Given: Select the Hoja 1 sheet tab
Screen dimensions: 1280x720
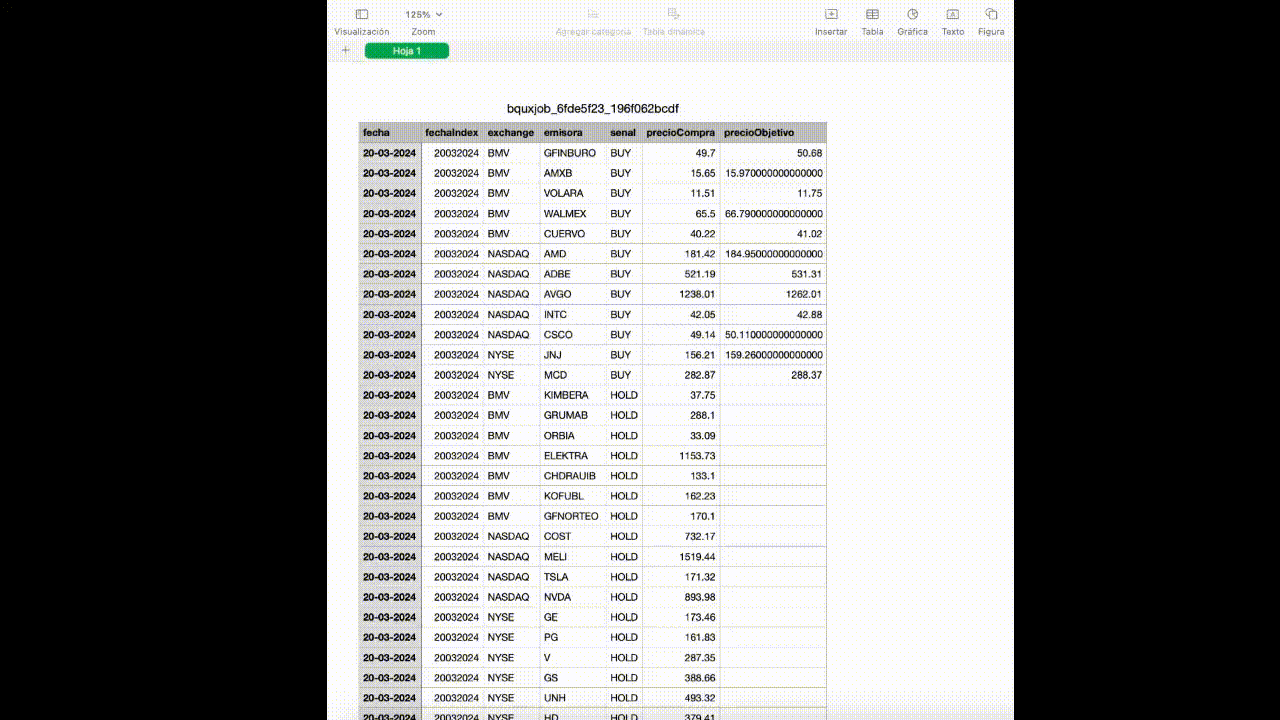Looking at the screenshot, I should (407, 50).
